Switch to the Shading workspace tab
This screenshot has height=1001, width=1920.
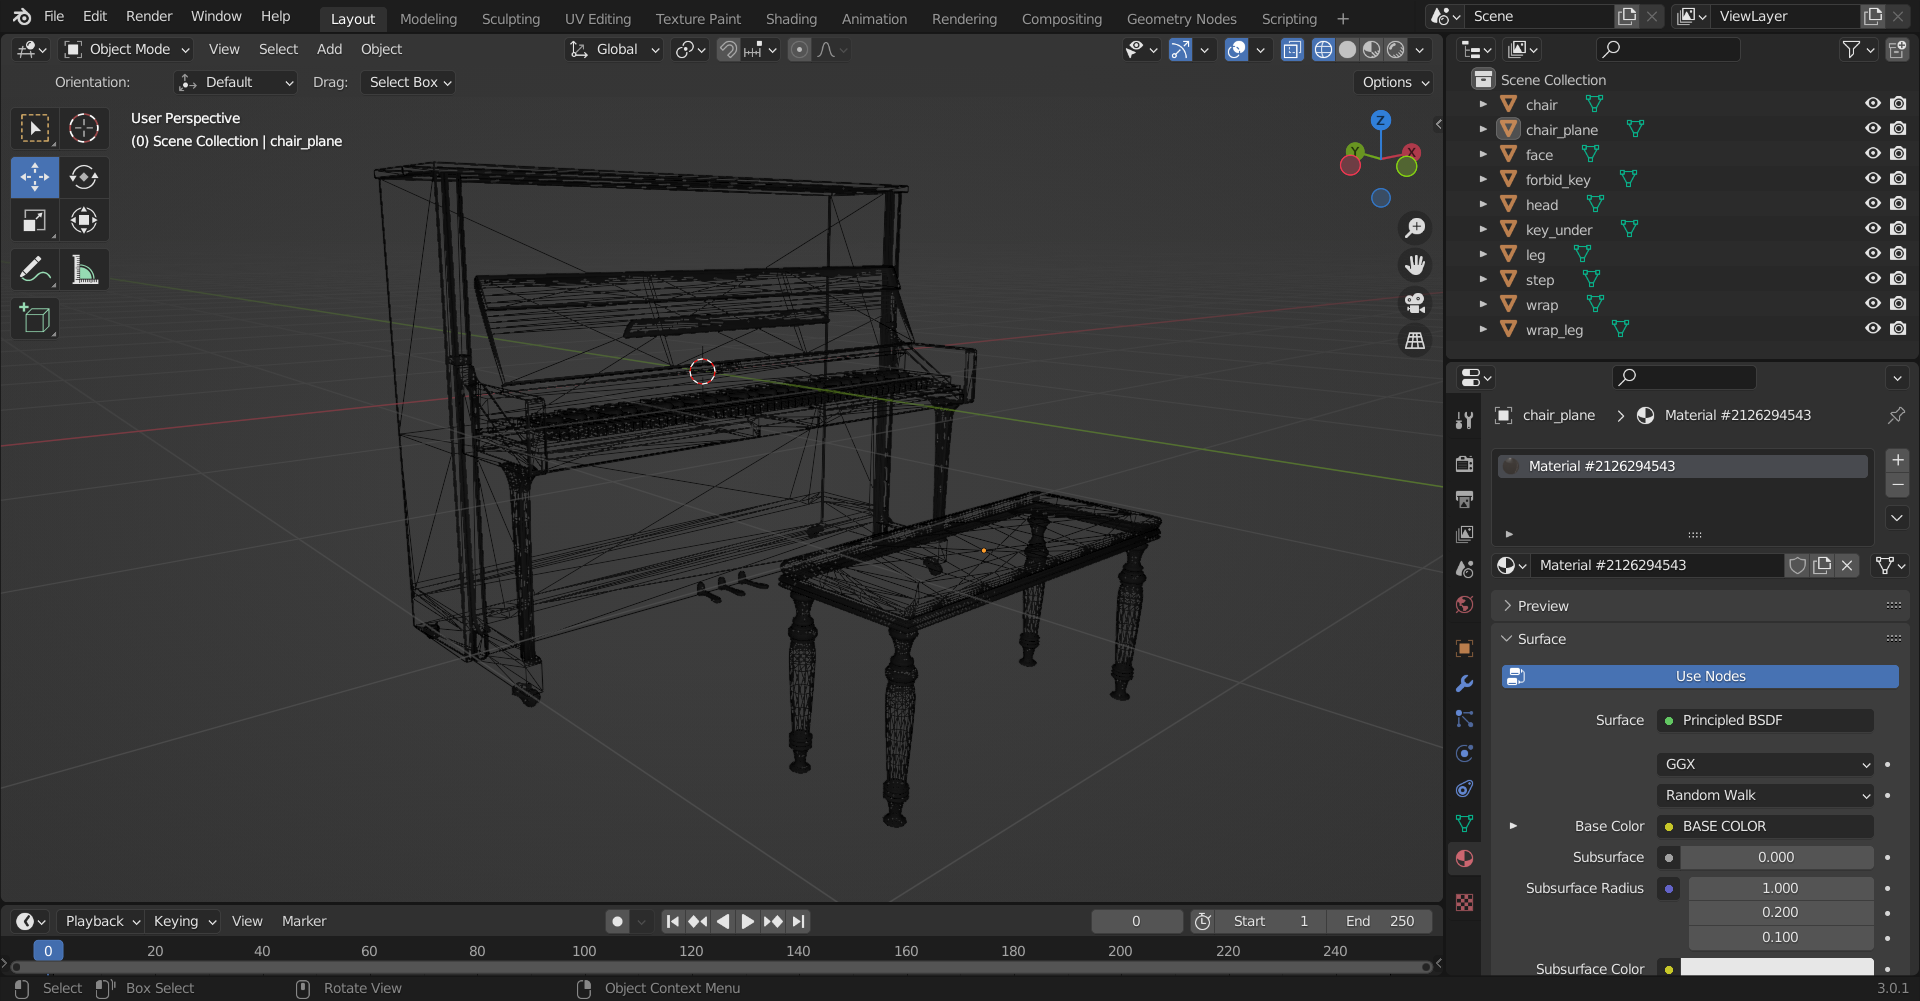pyautogui.click(x=791, y=18)
